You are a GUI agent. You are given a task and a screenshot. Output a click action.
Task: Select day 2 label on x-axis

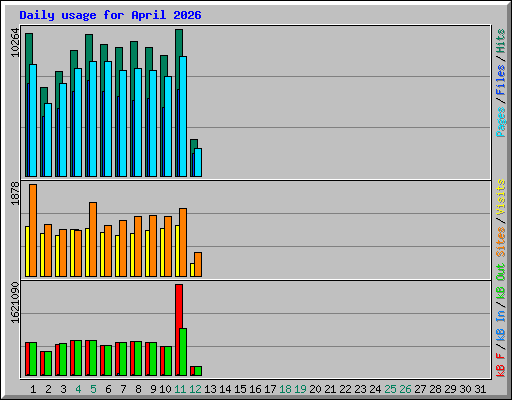[x=48, y=389]
